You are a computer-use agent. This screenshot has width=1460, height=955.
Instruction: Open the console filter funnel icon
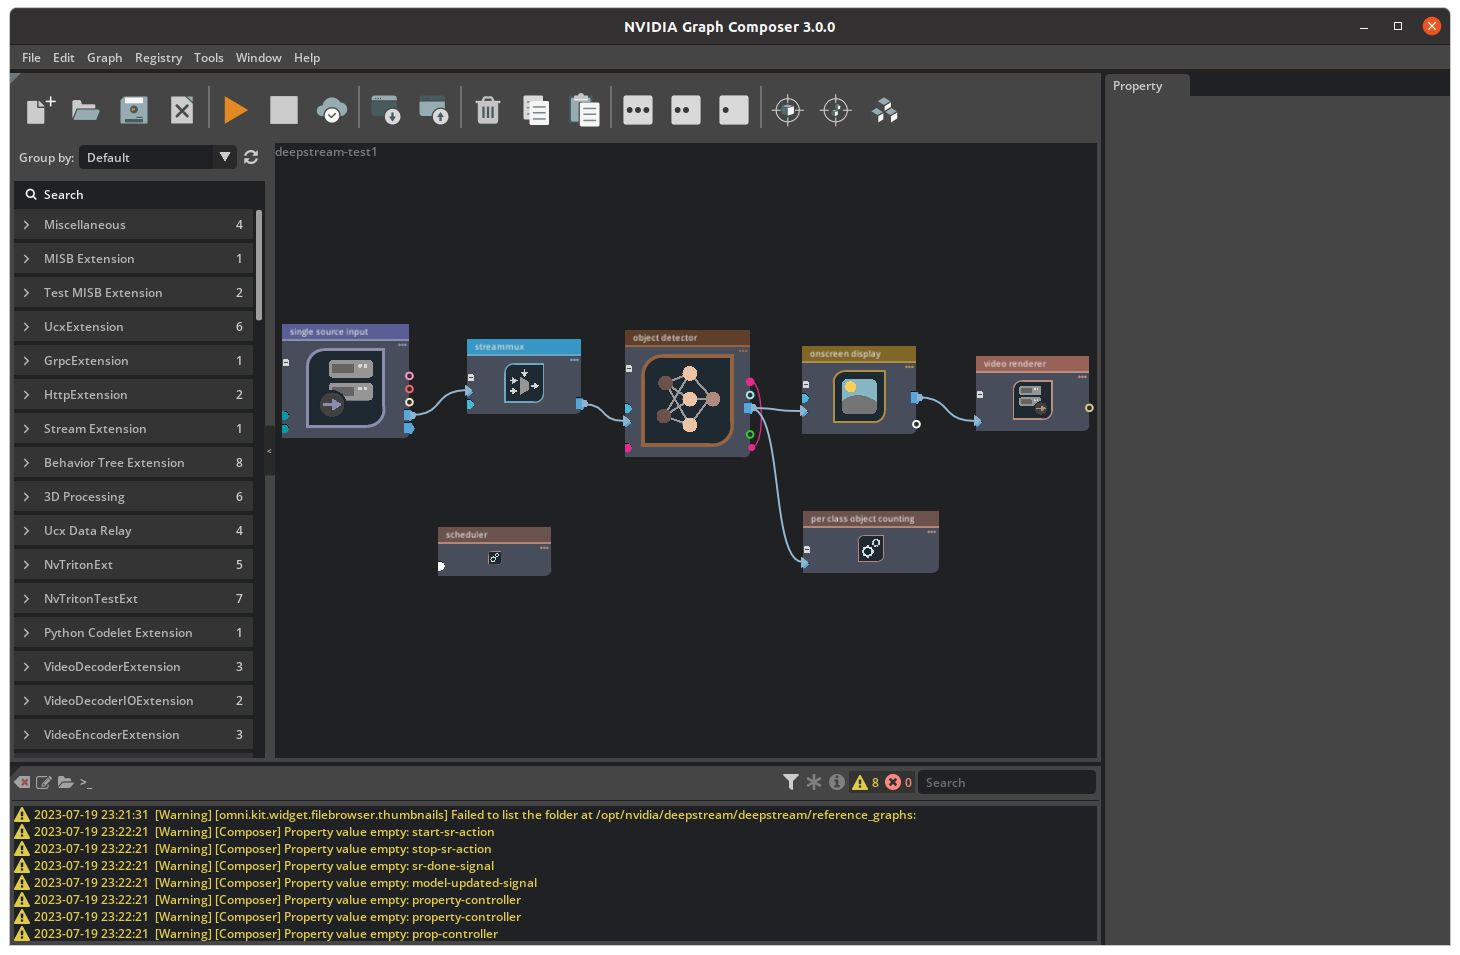[791, 782]
